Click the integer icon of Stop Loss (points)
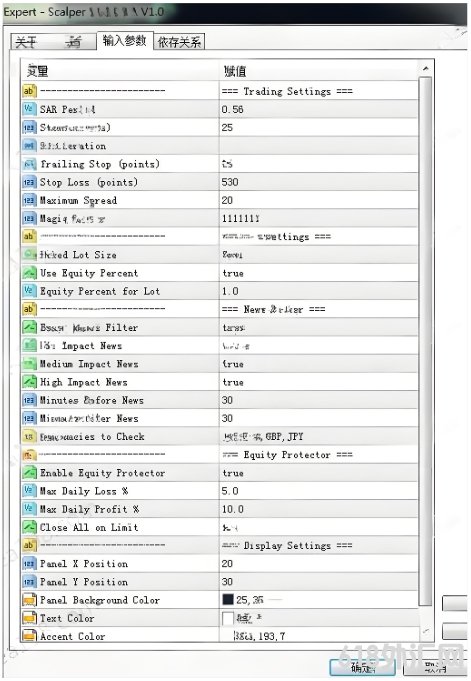This screenshot has height=681, width=471. [x=29, y=182]
